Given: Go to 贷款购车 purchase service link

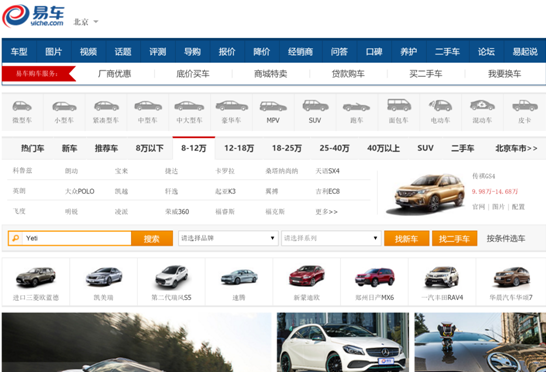Looking at the screenshot, I should [348, 74].
